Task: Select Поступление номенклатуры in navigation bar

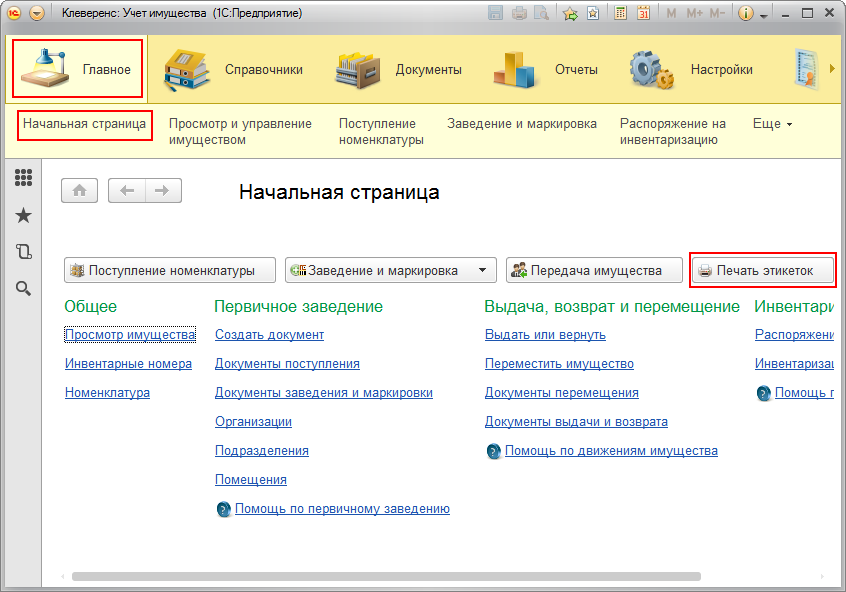Action: 381,132
